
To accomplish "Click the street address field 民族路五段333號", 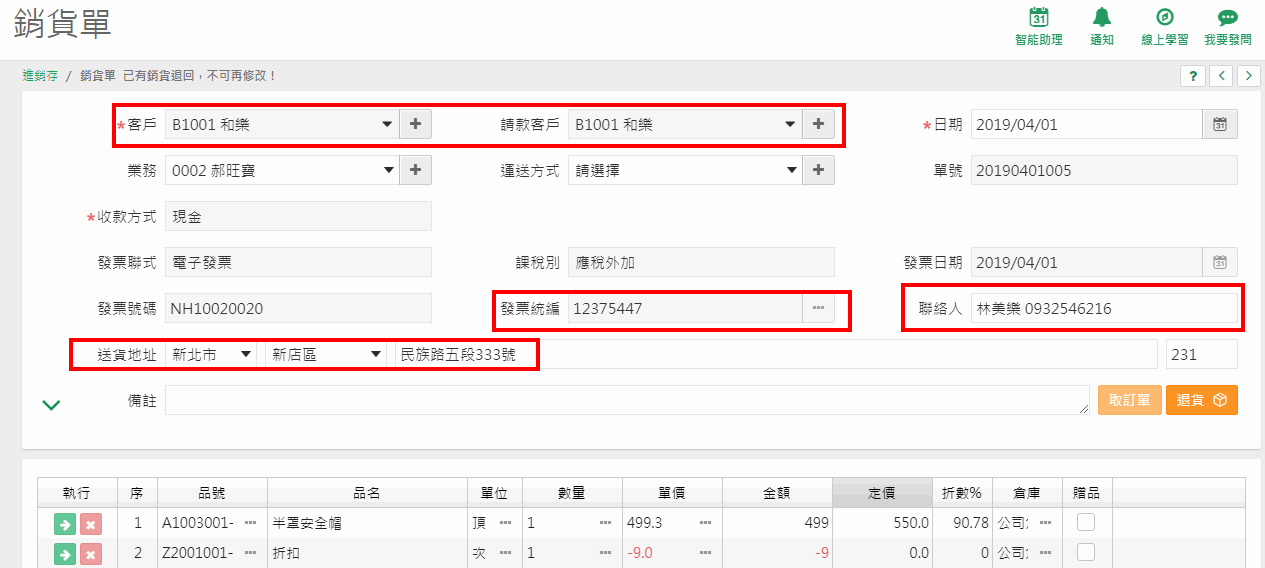I will point(776,354).
